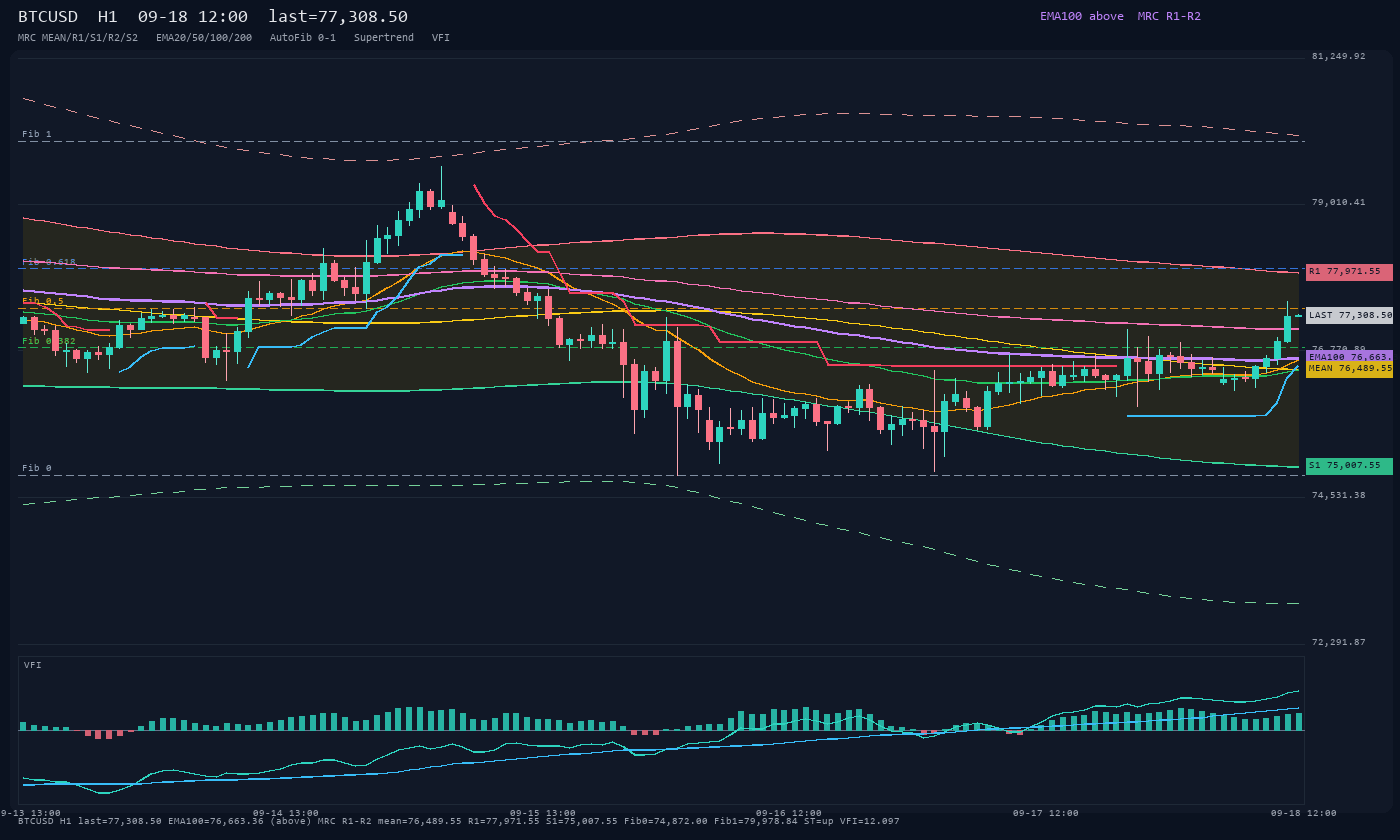Select the H1 timeframe label in title
The height and width of the screenshot is (840, 1400).
click(x=108, y=17)
